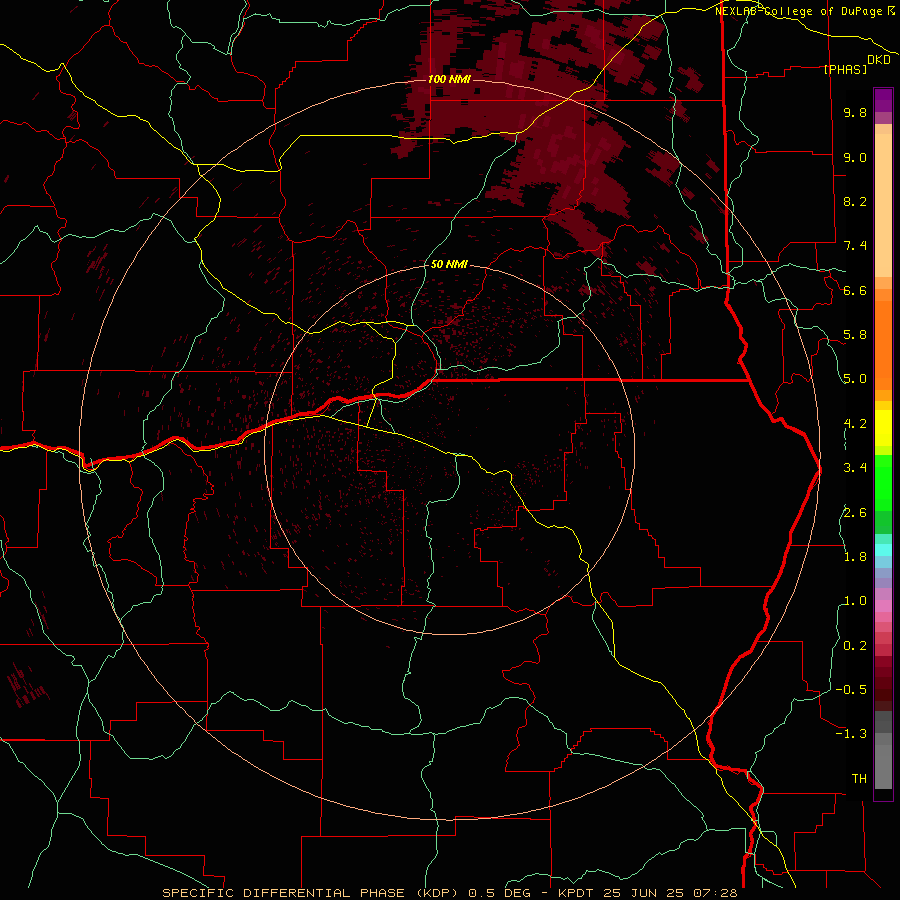Select the 6.6 legend value
900x900 pixels.
[x=855, y=290]
